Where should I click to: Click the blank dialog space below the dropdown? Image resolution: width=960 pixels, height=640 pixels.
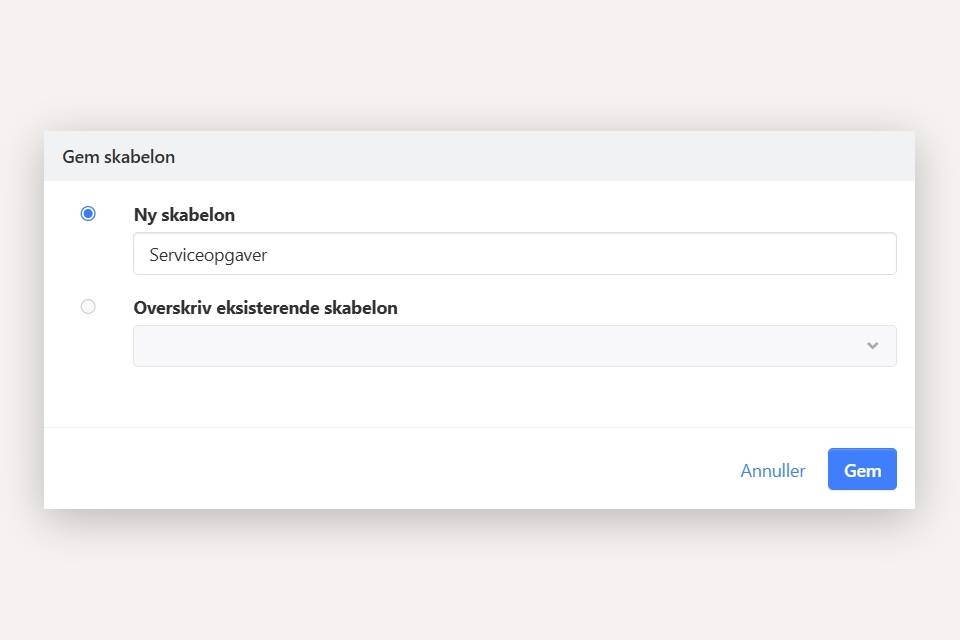click(x=480, y=398)
